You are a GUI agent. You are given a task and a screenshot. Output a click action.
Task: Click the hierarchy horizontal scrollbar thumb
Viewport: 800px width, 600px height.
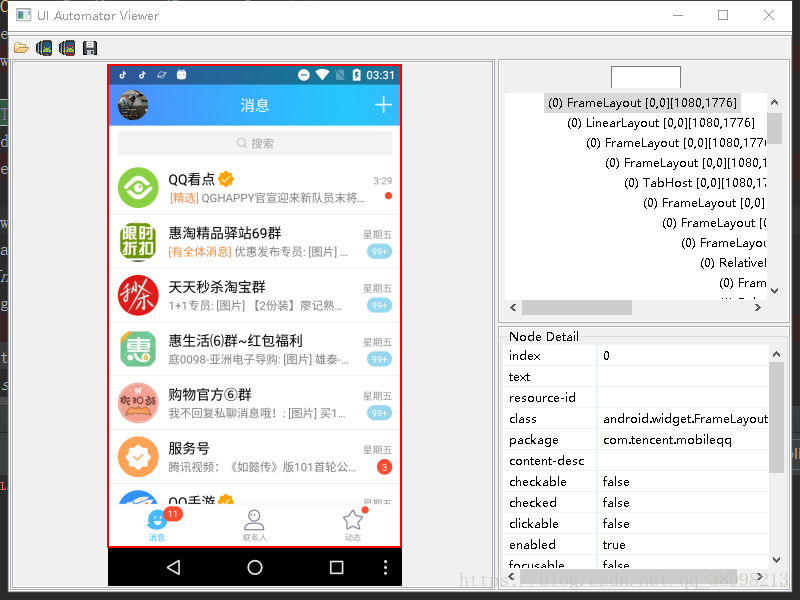(x=577, y=307)
